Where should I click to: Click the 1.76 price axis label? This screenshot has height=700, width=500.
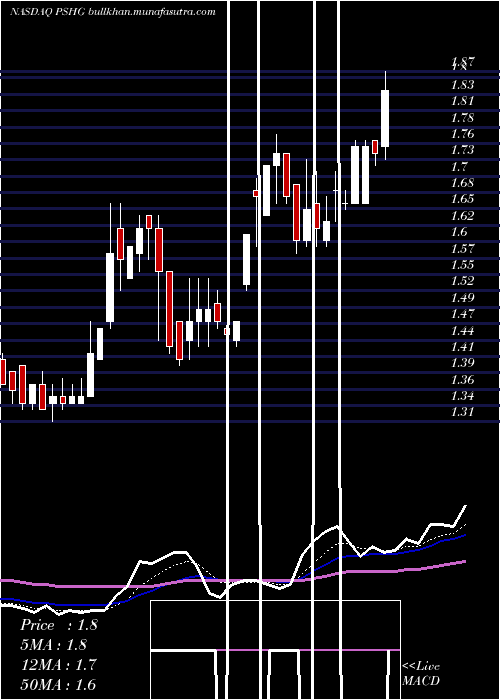462,133
